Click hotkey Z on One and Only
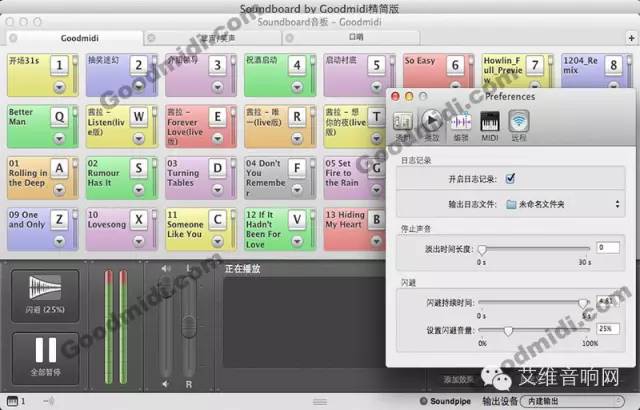 (x=59, y=219)
